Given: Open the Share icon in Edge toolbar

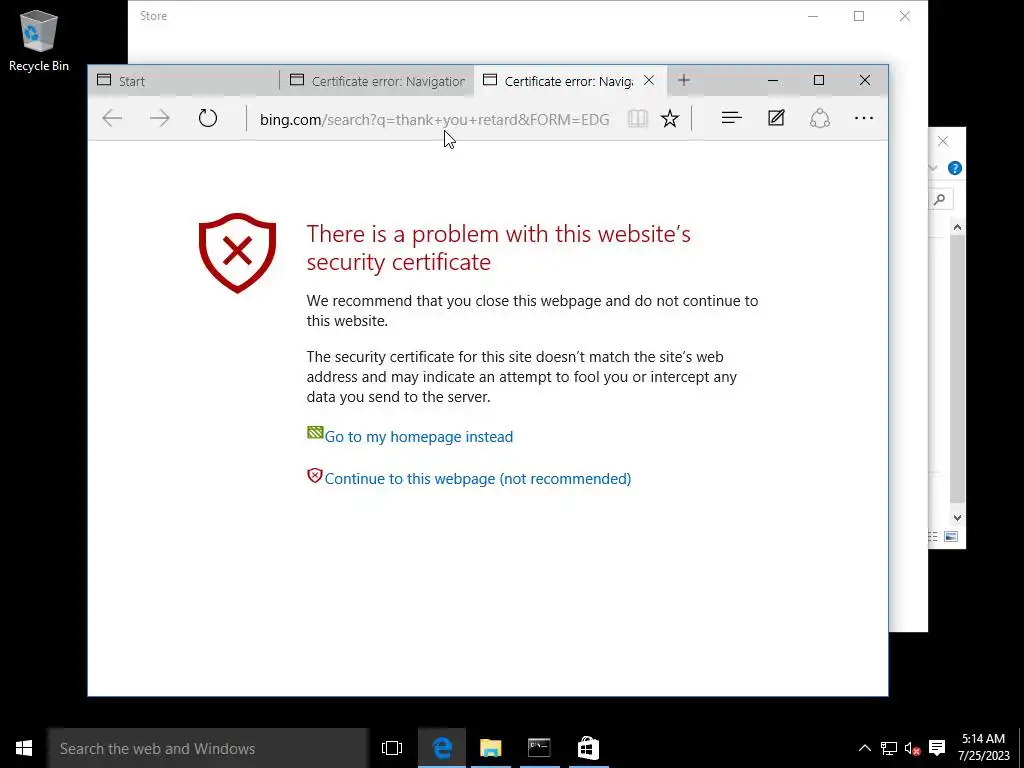Looking at the screenshot, I should (x=820, y=118).
